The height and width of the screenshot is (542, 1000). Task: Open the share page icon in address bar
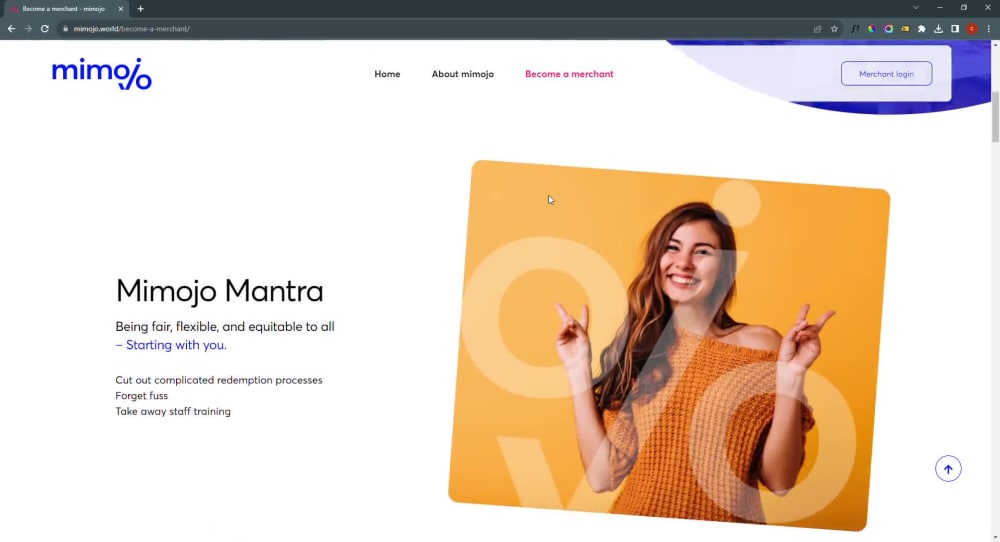[x=817, y=29]
